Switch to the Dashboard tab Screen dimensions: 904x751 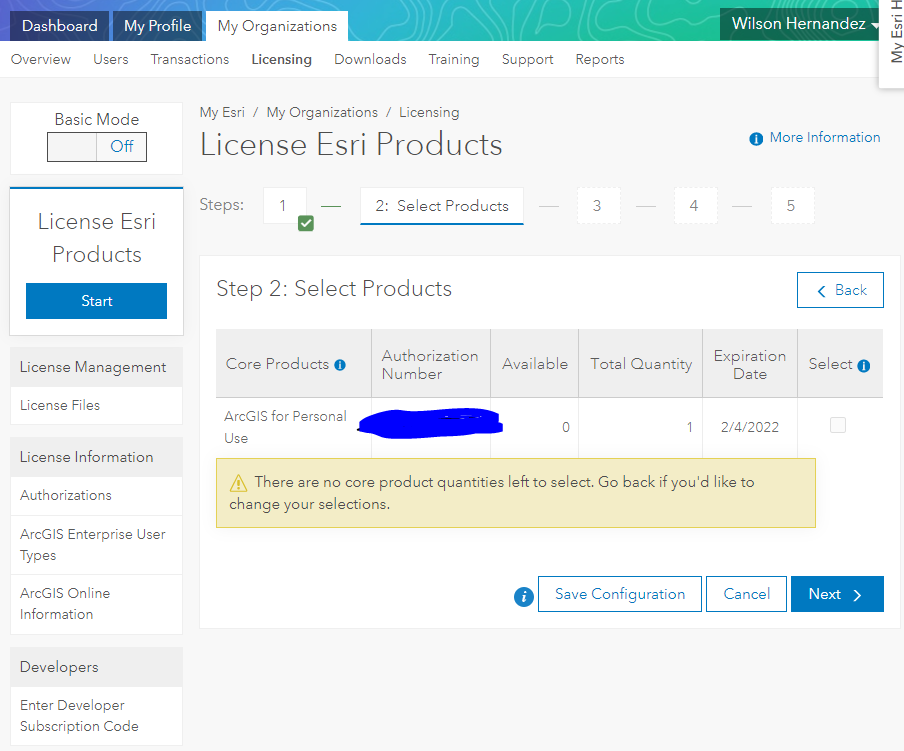tap(60, 26)
